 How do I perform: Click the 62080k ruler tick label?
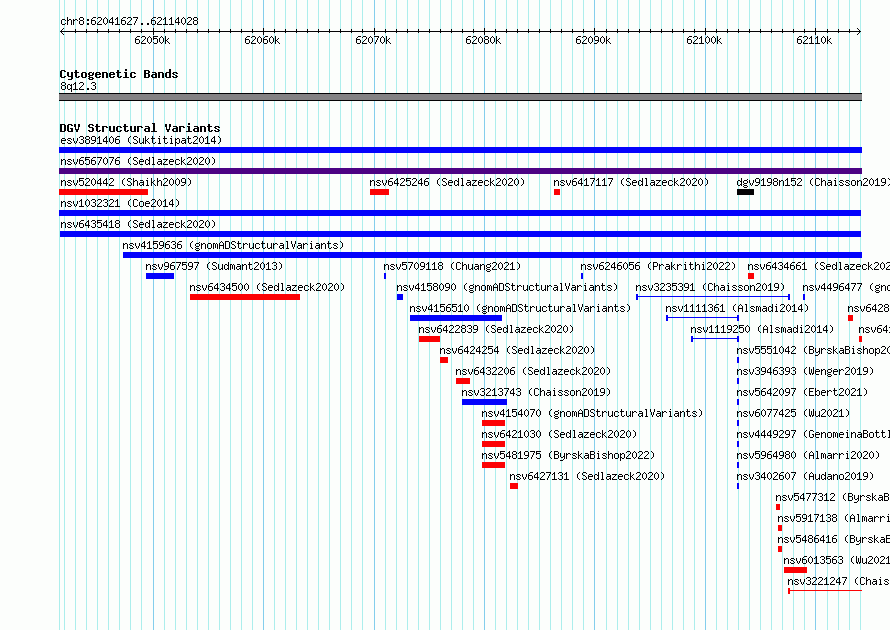[x=483, y=40]
